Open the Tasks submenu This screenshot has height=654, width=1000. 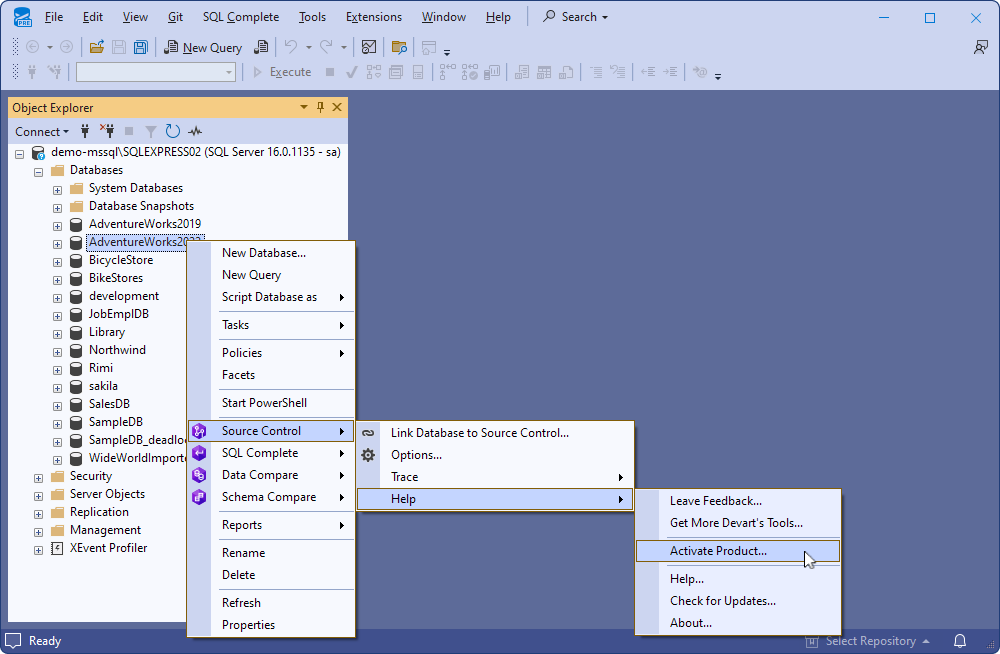pos(271,325)
